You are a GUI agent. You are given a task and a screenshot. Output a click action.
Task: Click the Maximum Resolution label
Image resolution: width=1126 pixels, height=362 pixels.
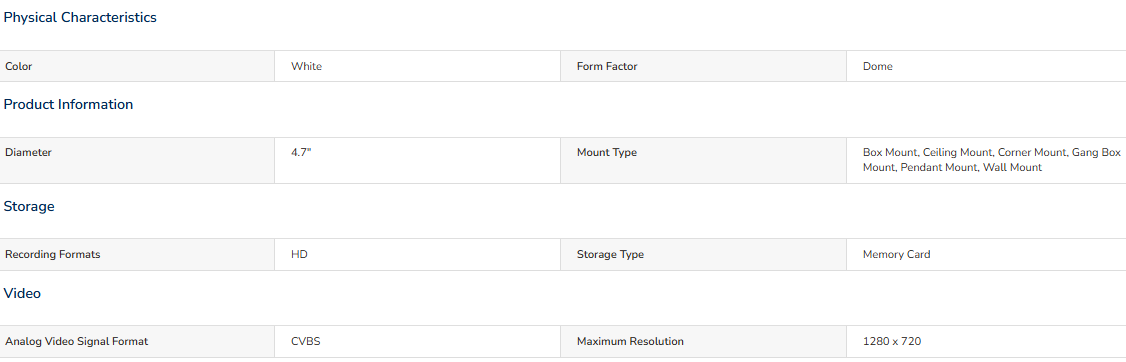coord(631,341)
